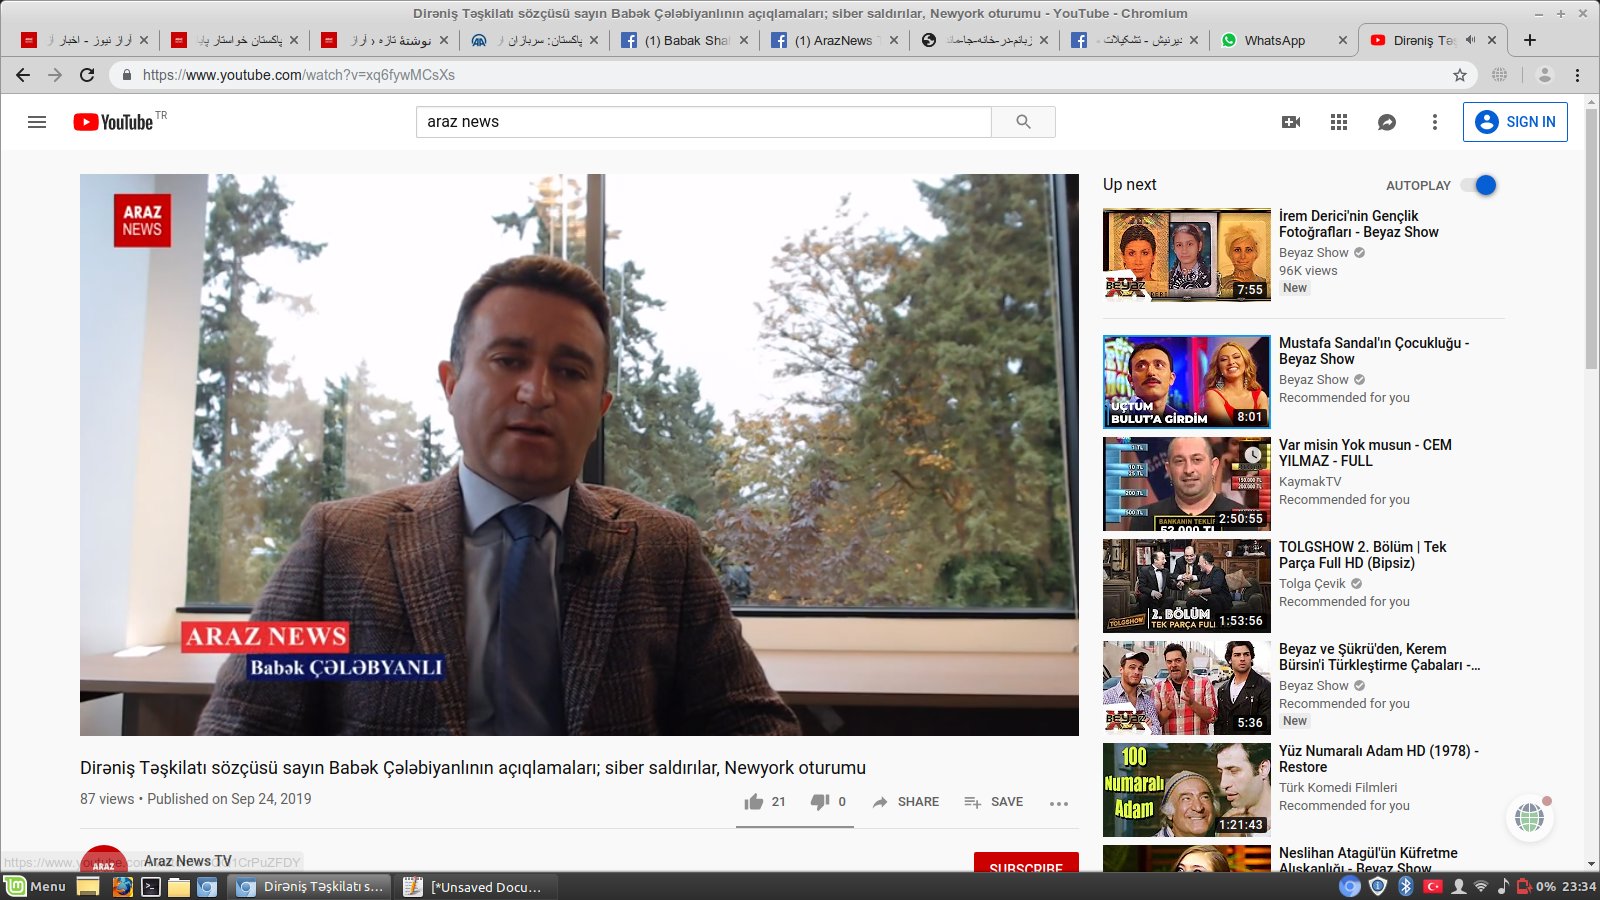
Task: Click the SIGN IN button
Action: (x=1515, y=122)
